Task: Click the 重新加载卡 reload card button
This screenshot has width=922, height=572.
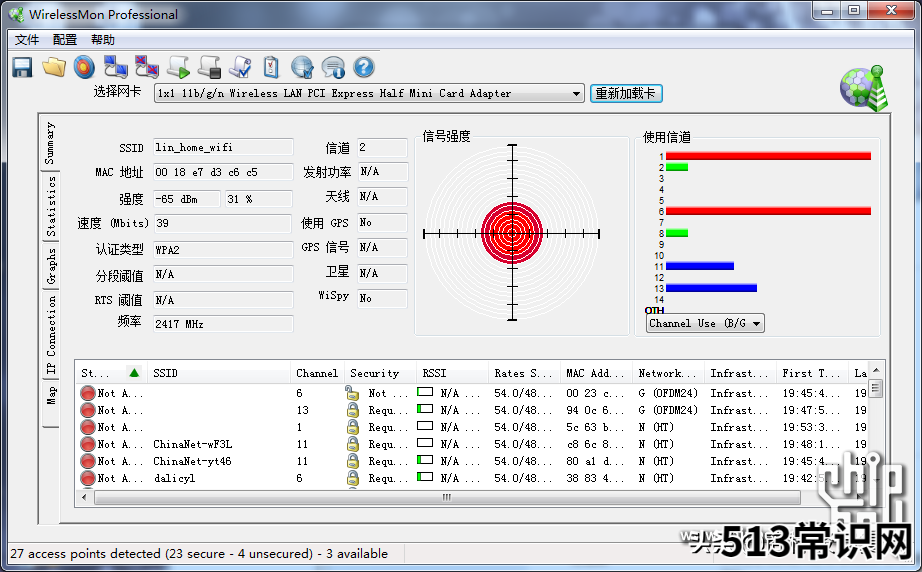Action: [x=626, y=93]
